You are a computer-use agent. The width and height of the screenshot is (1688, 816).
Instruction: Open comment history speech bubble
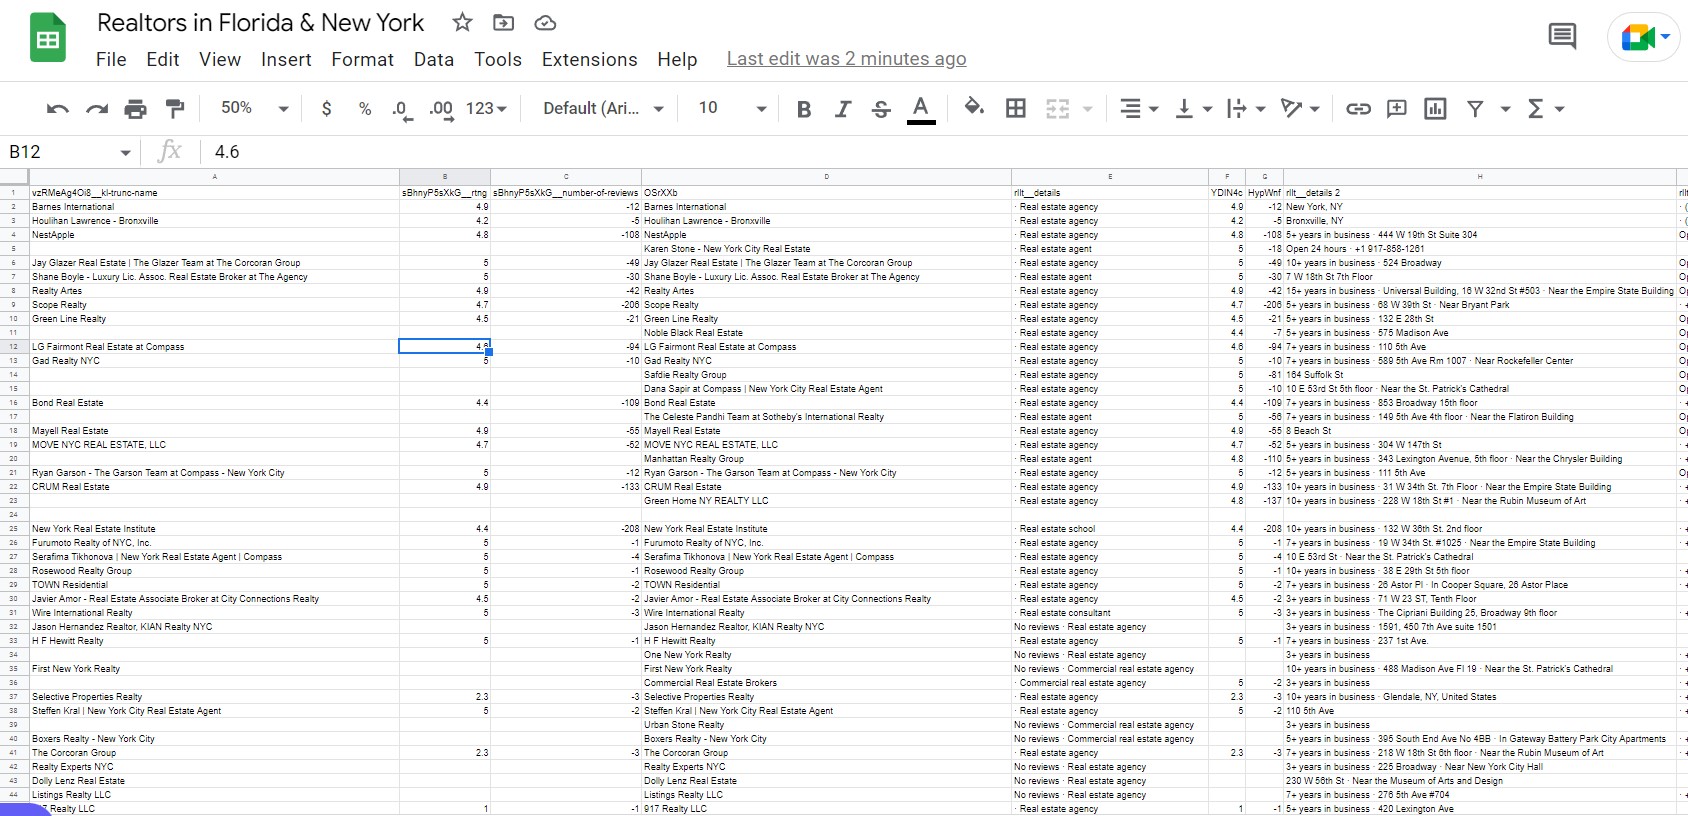(1562, 37)
